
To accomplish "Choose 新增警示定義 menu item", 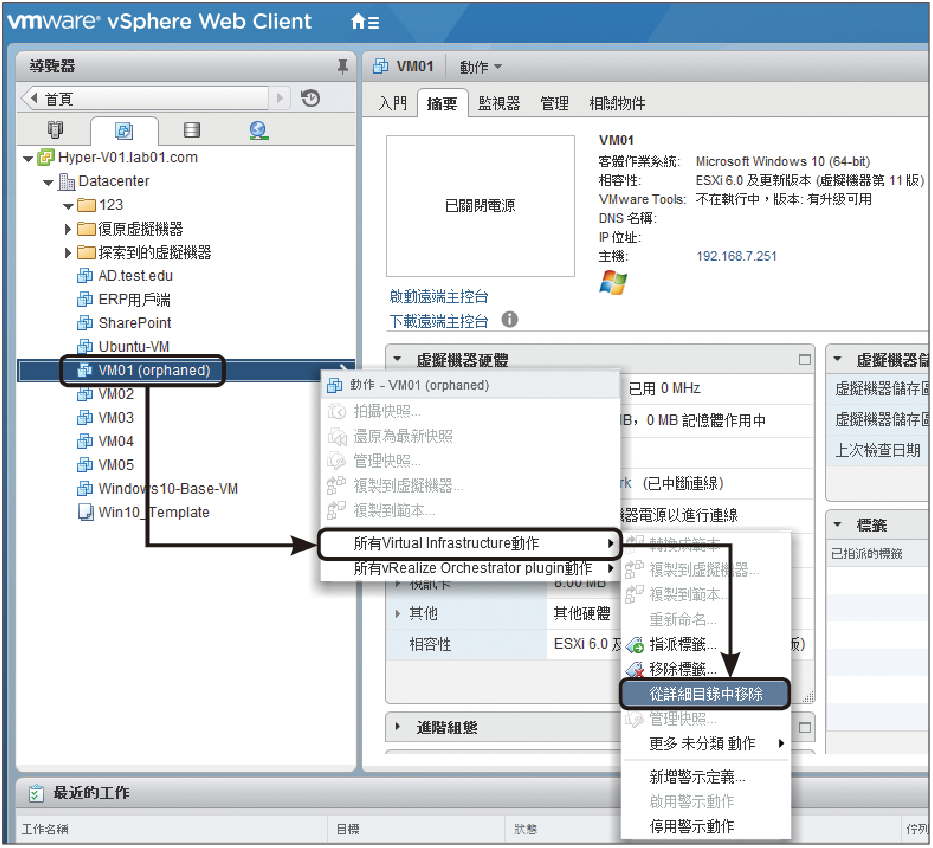I will (x=706, y=777).
